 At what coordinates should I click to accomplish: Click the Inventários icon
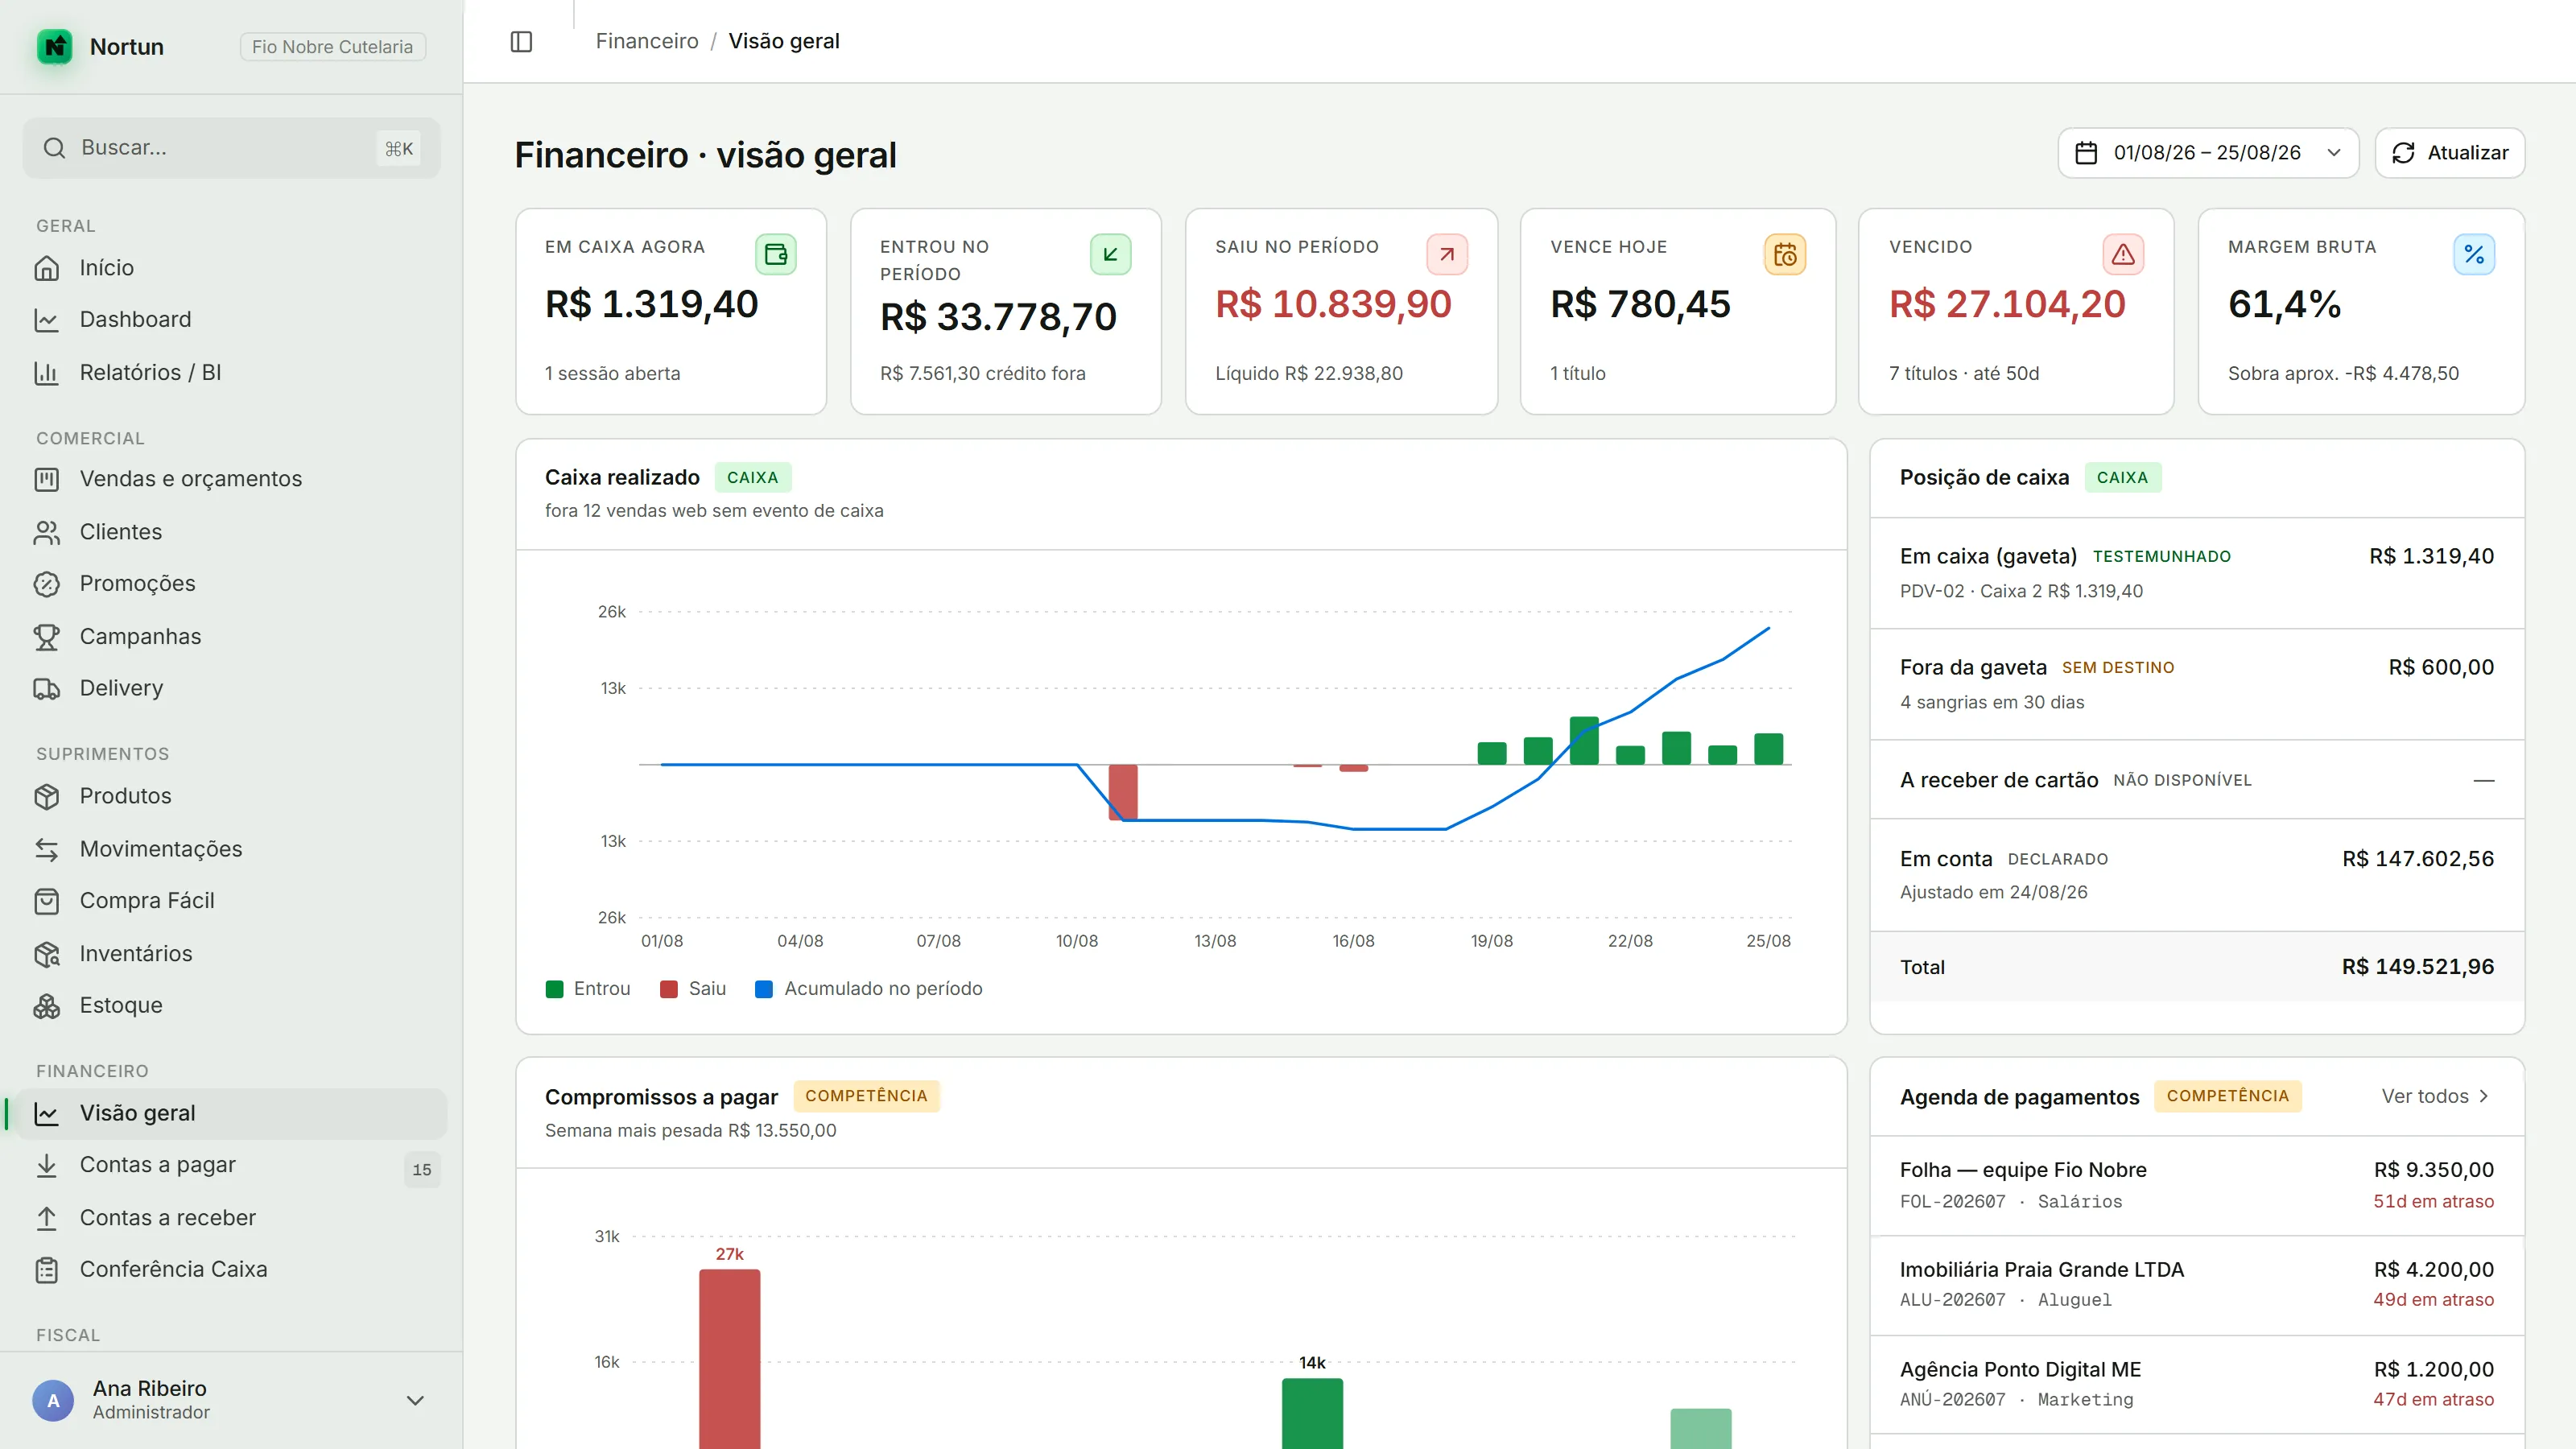click(x=47, y=954)
